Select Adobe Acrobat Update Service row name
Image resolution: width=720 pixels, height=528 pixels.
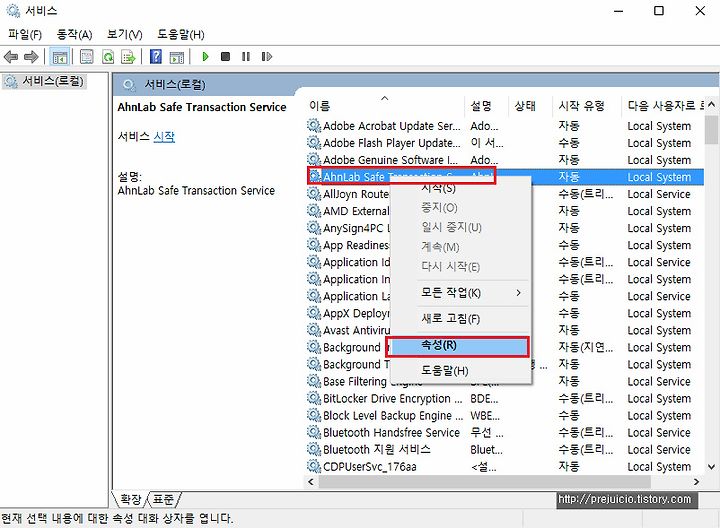point(392,126)
